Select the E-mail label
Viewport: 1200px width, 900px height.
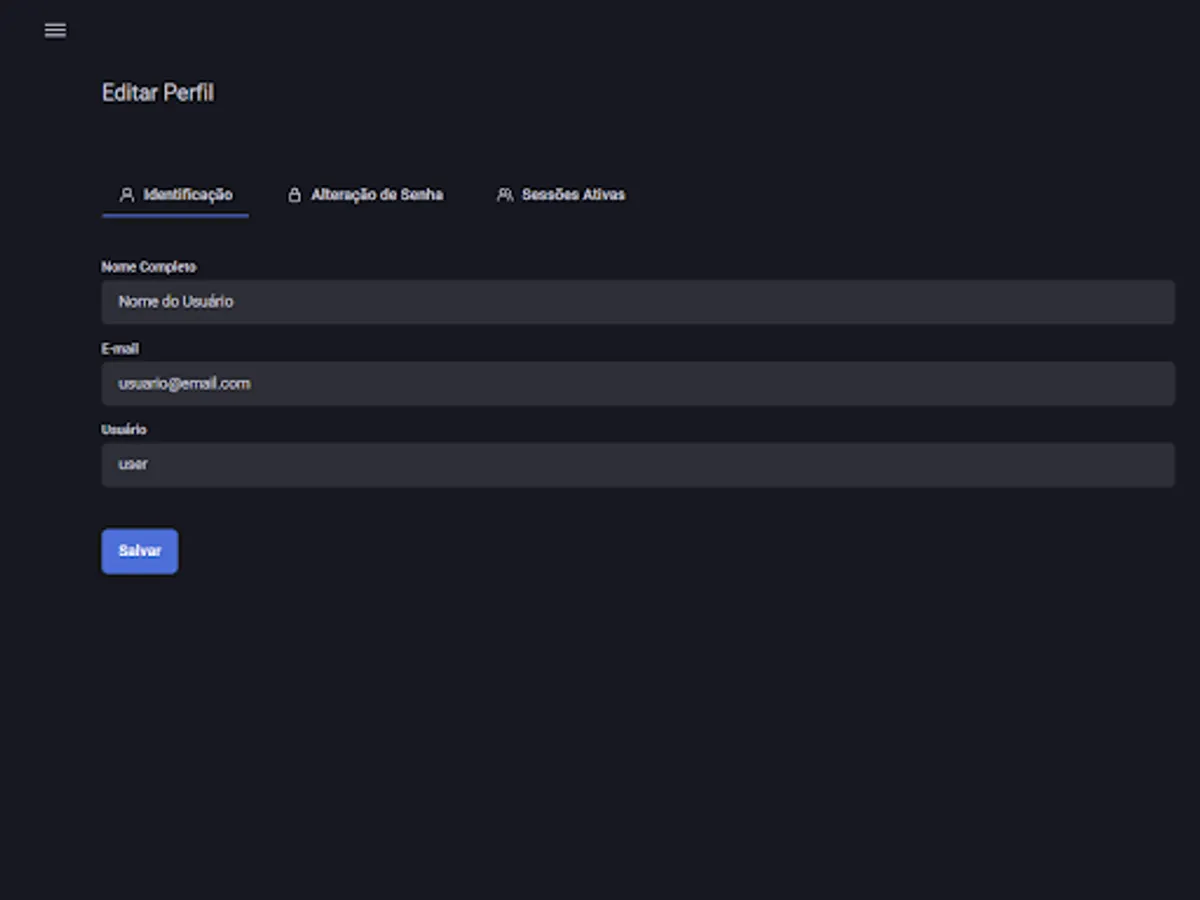click(x=120, y=349)
